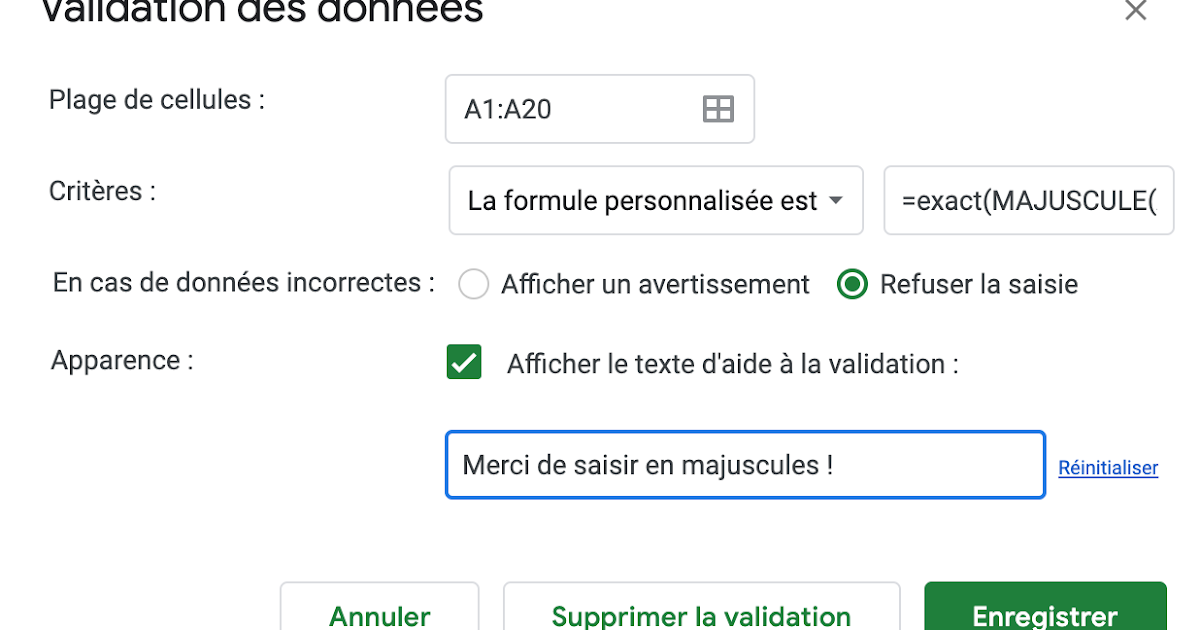Viewport: 1200px width, 630px height.
Task: Click the 'Afficher un avertissement' label text
Action: tap(655, 285)
